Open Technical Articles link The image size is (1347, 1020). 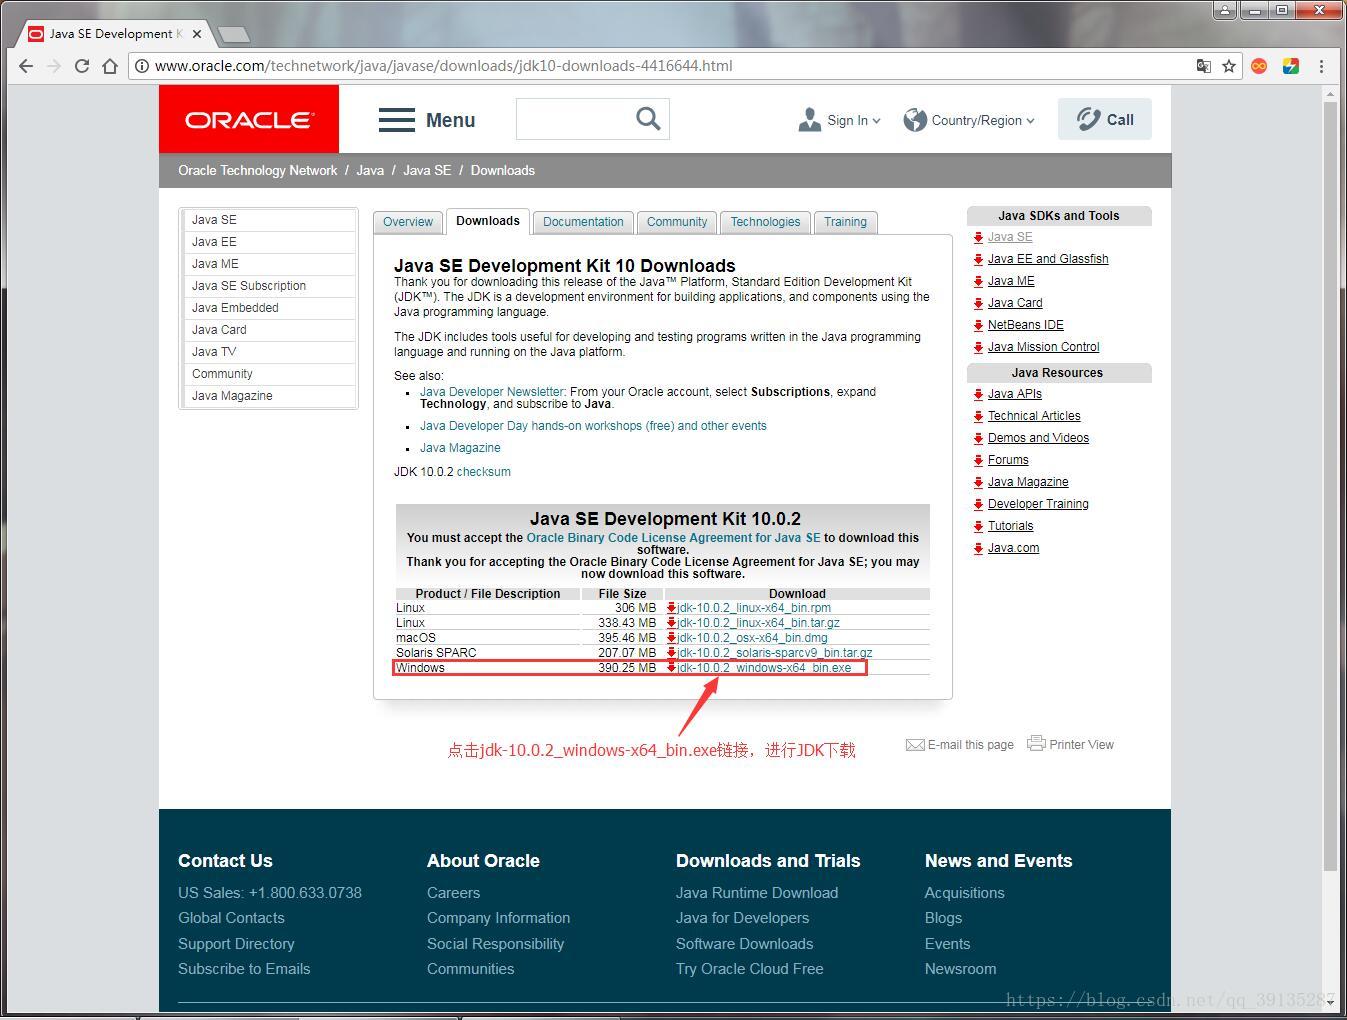(x=1034, y=416)
